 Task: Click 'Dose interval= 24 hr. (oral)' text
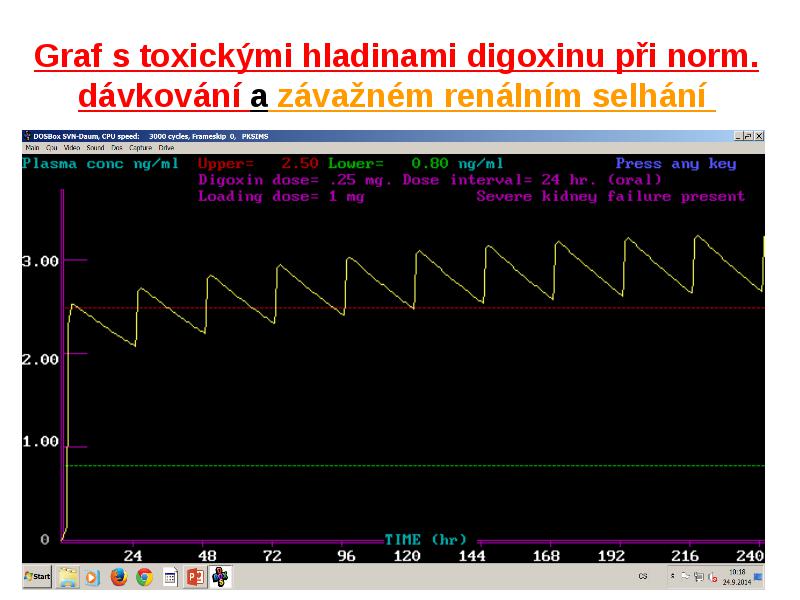click(532, 180)
